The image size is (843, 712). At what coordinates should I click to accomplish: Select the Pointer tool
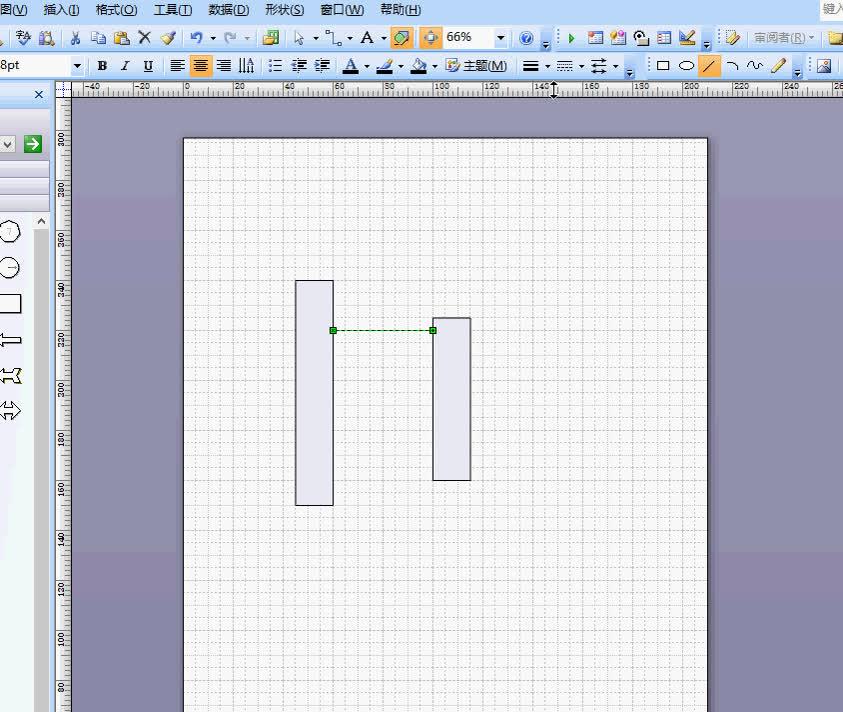[299, 38]
